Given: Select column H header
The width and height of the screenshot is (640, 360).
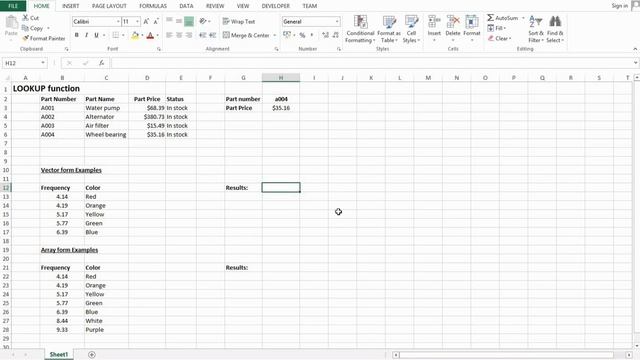Looking at the screenshot, I should pyautogui.click(x=281, y=78).
